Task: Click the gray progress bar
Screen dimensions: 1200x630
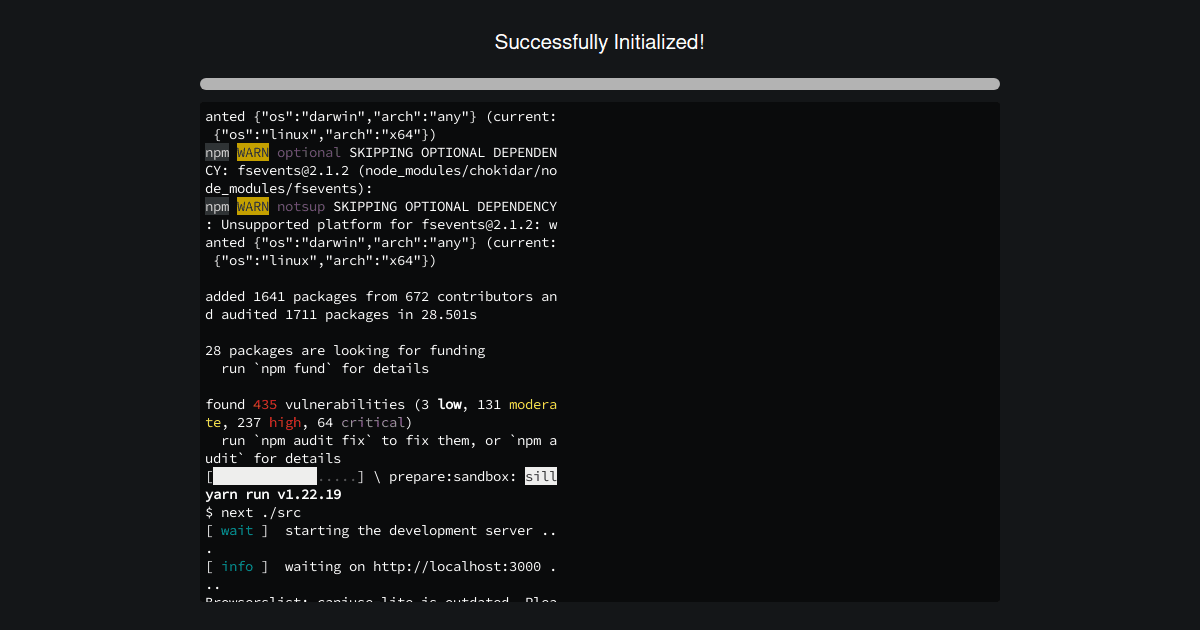Action: click(x=600, y=84)
